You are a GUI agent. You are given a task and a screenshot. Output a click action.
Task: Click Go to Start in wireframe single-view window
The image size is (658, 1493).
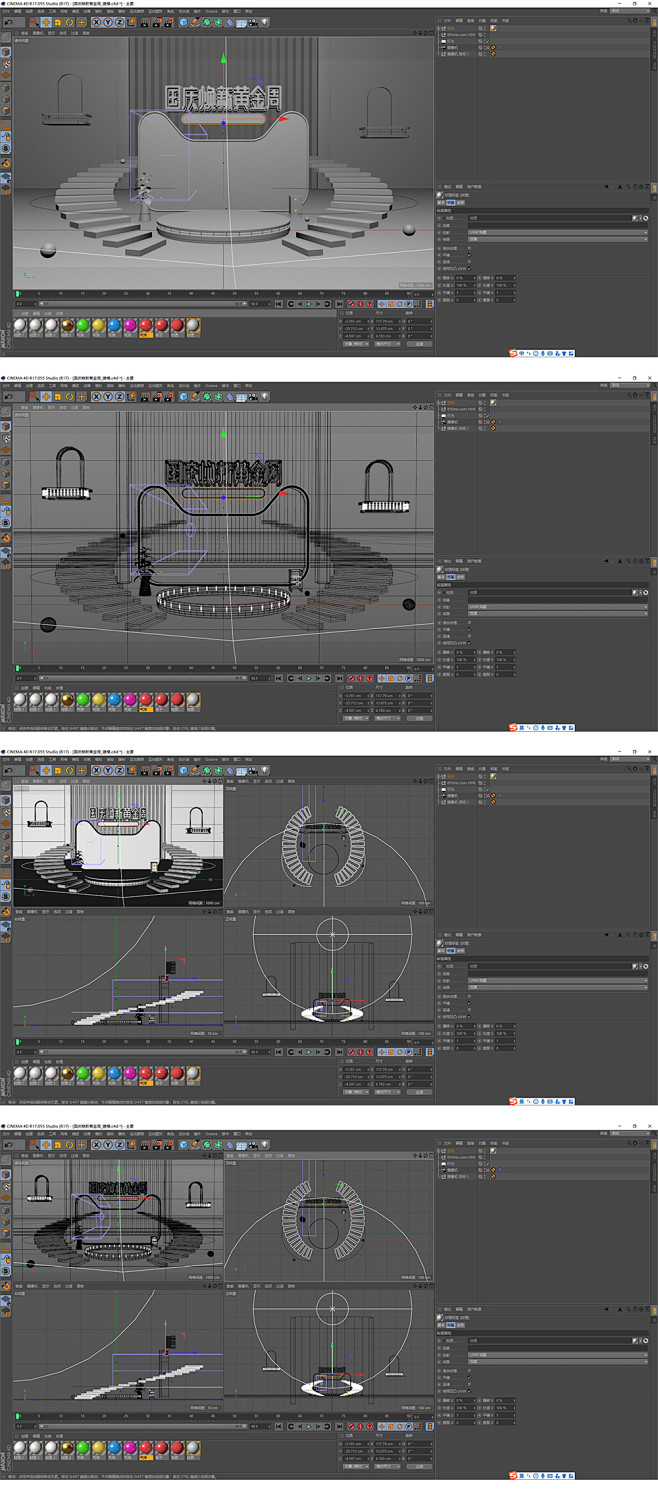coord(280,679)
